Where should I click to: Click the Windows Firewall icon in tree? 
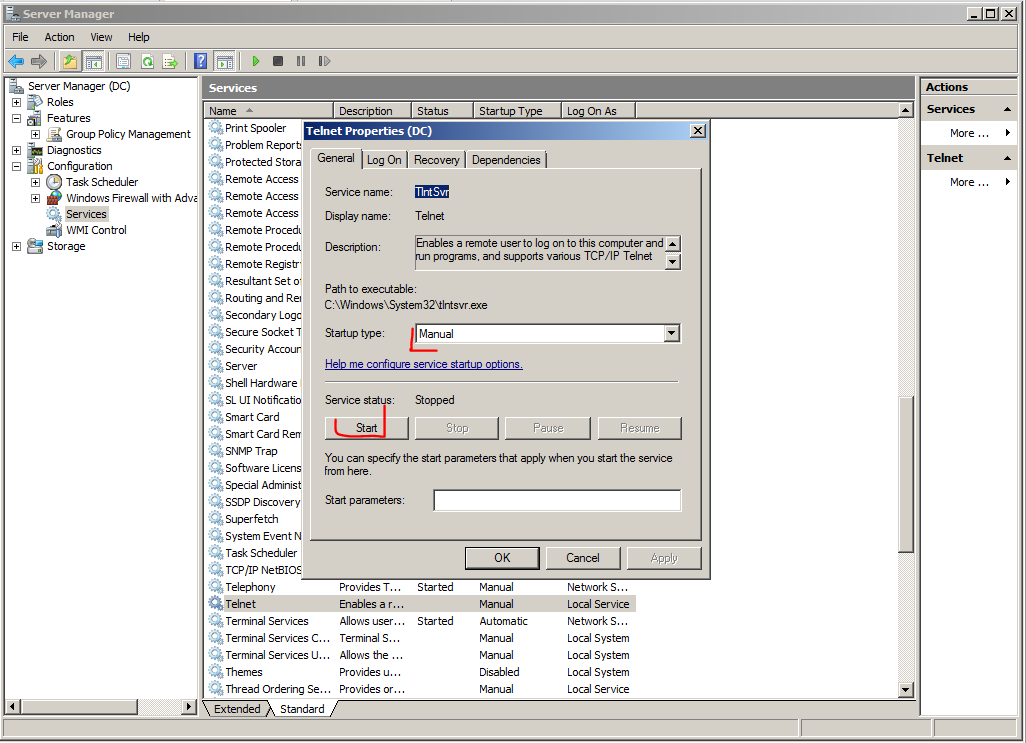coord(54,198)
